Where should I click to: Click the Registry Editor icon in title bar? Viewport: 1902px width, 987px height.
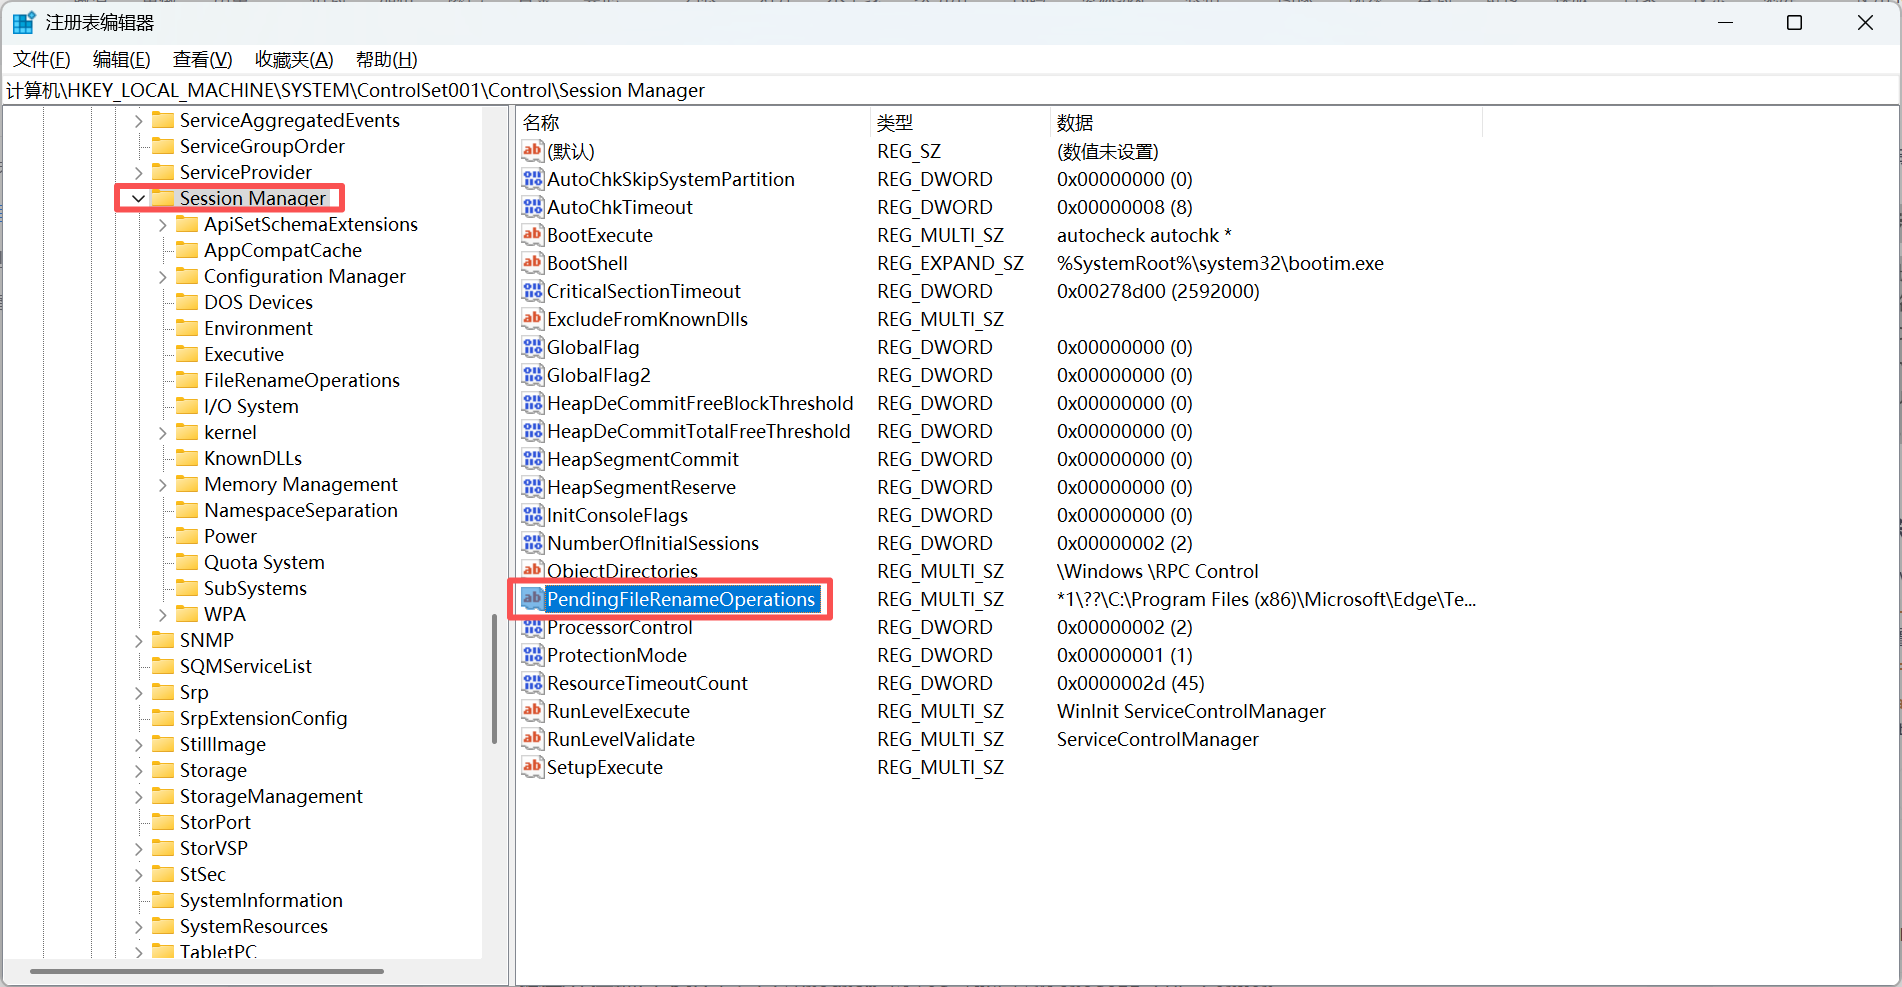point(22,21)
